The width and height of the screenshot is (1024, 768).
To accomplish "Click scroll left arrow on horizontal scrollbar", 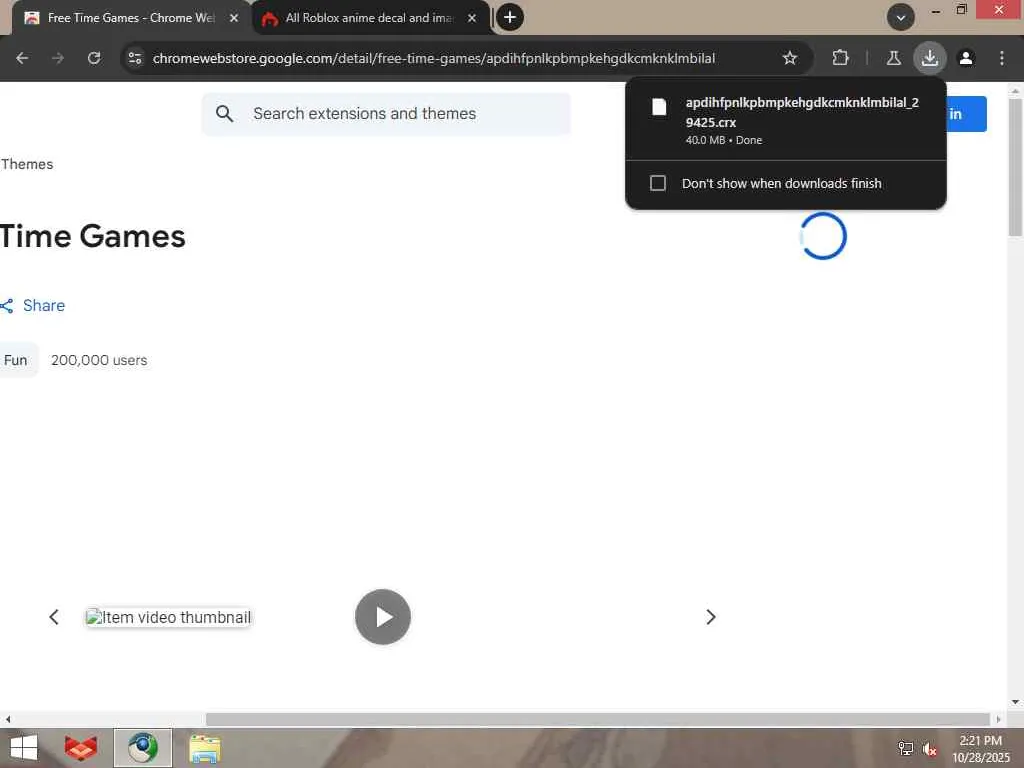I will coord(8,719).
